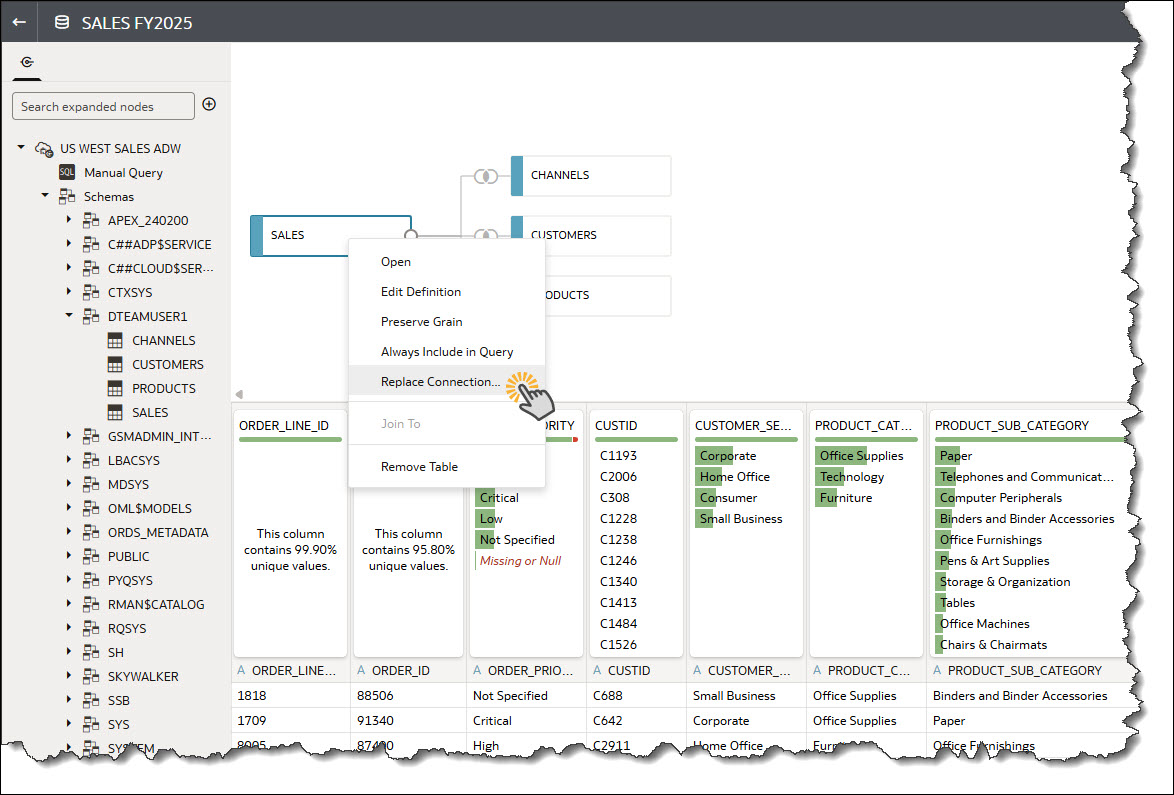Click the DTEAMUSER1 schema icon
Screen dimensions: 1174x795
[91, 316]
